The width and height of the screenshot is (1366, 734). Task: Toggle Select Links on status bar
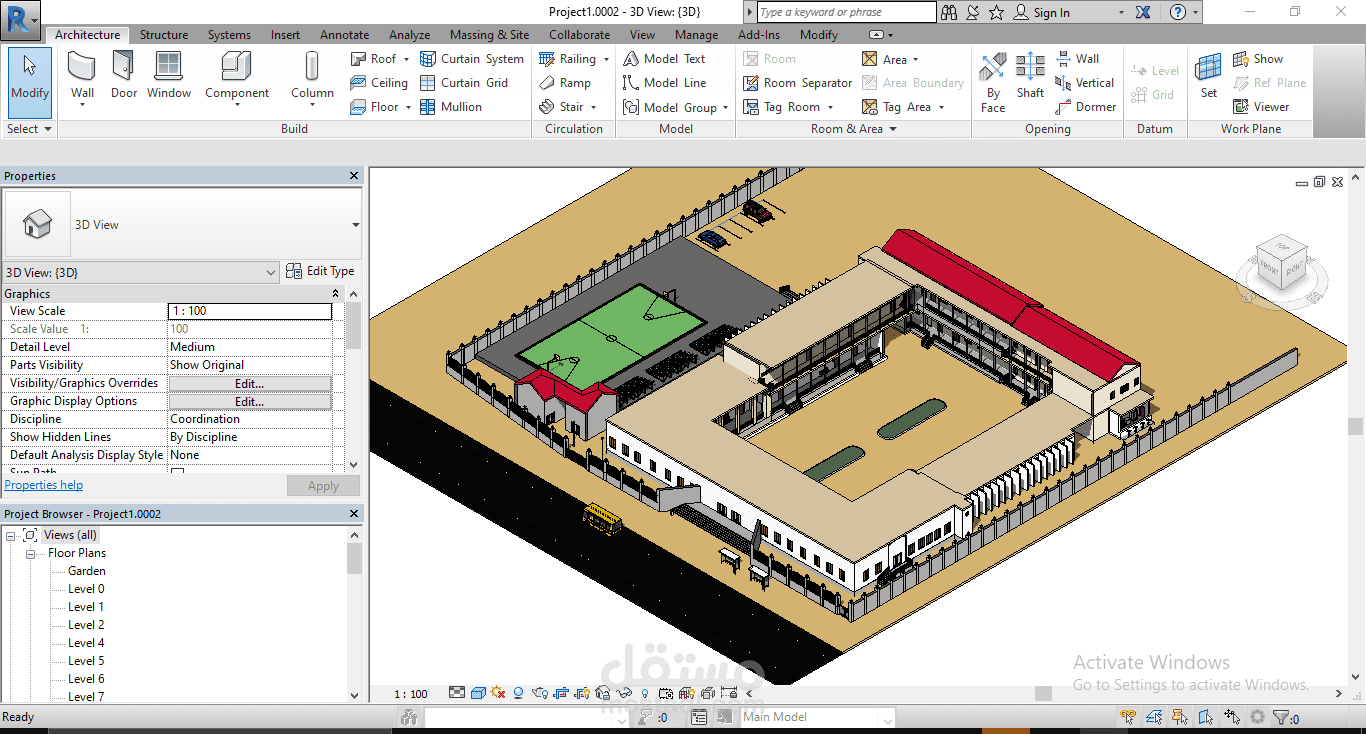pos(1128,717)
